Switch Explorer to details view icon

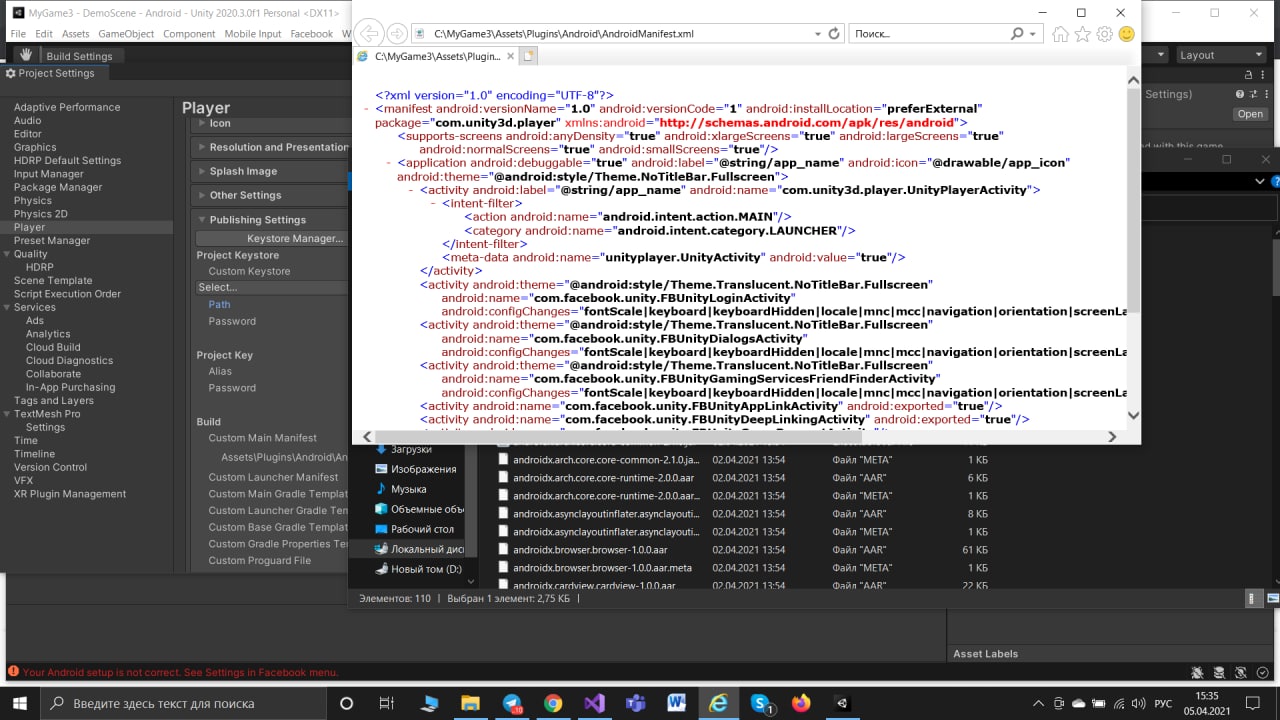pos(1253,598)
